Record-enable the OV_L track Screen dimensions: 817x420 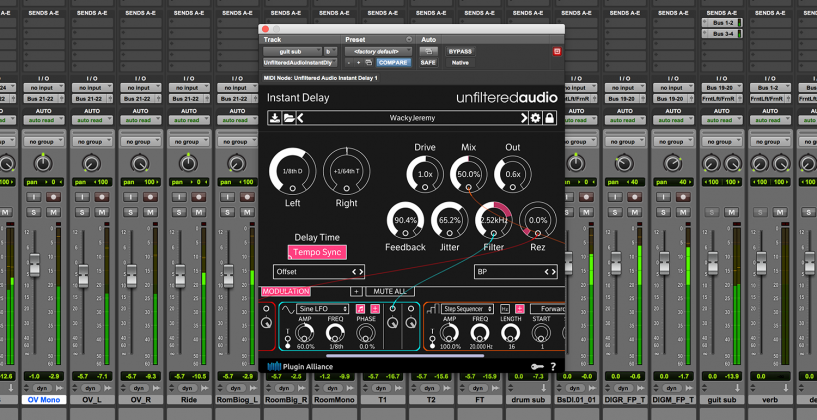click(x=101, y=197)
